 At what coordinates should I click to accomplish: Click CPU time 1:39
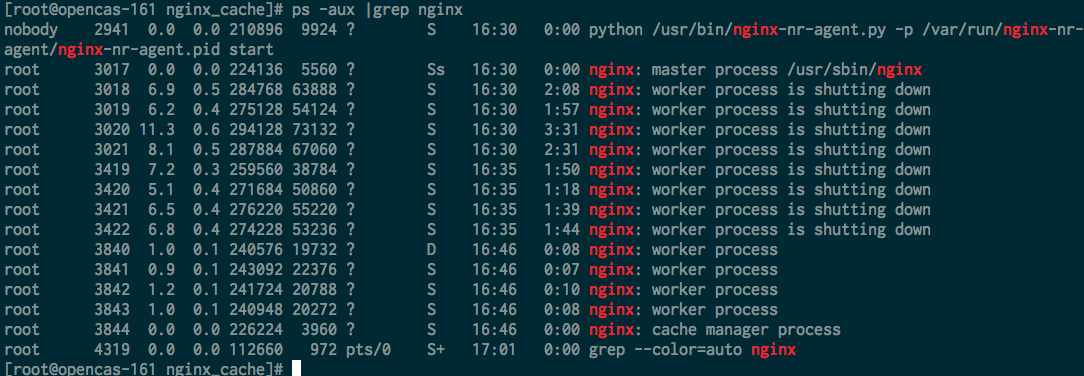point(562,209)
